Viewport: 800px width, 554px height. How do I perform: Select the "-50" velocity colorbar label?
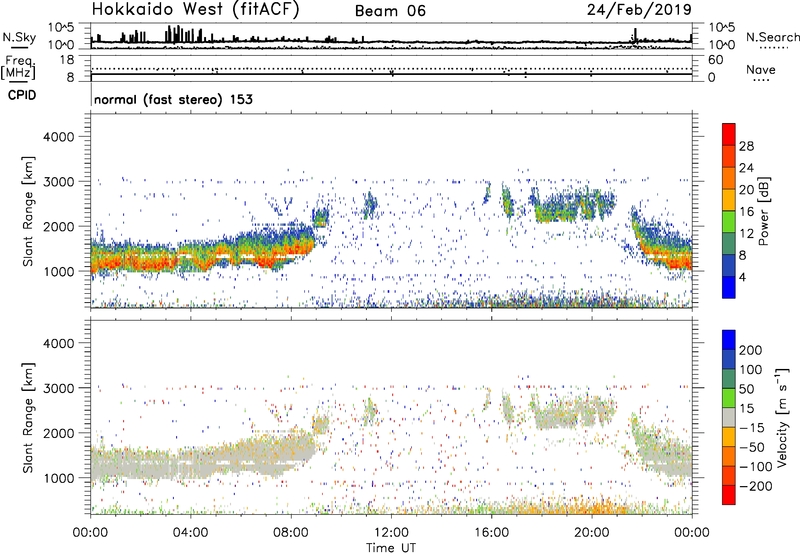752,447
